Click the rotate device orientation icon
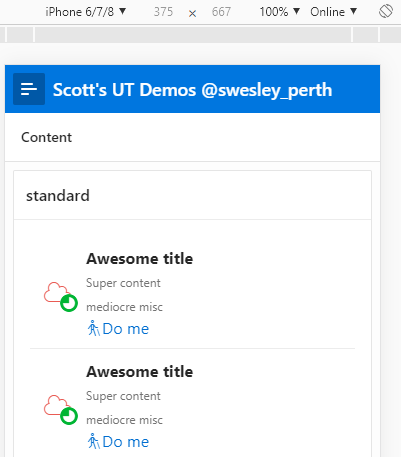 tap(386, 12)
